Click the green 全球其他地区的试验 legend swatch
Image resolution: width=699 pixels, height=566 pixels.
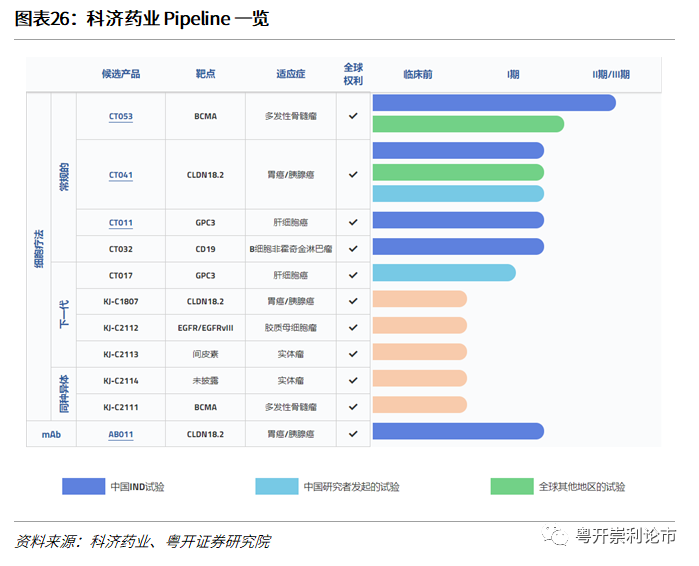coord(512,486)
